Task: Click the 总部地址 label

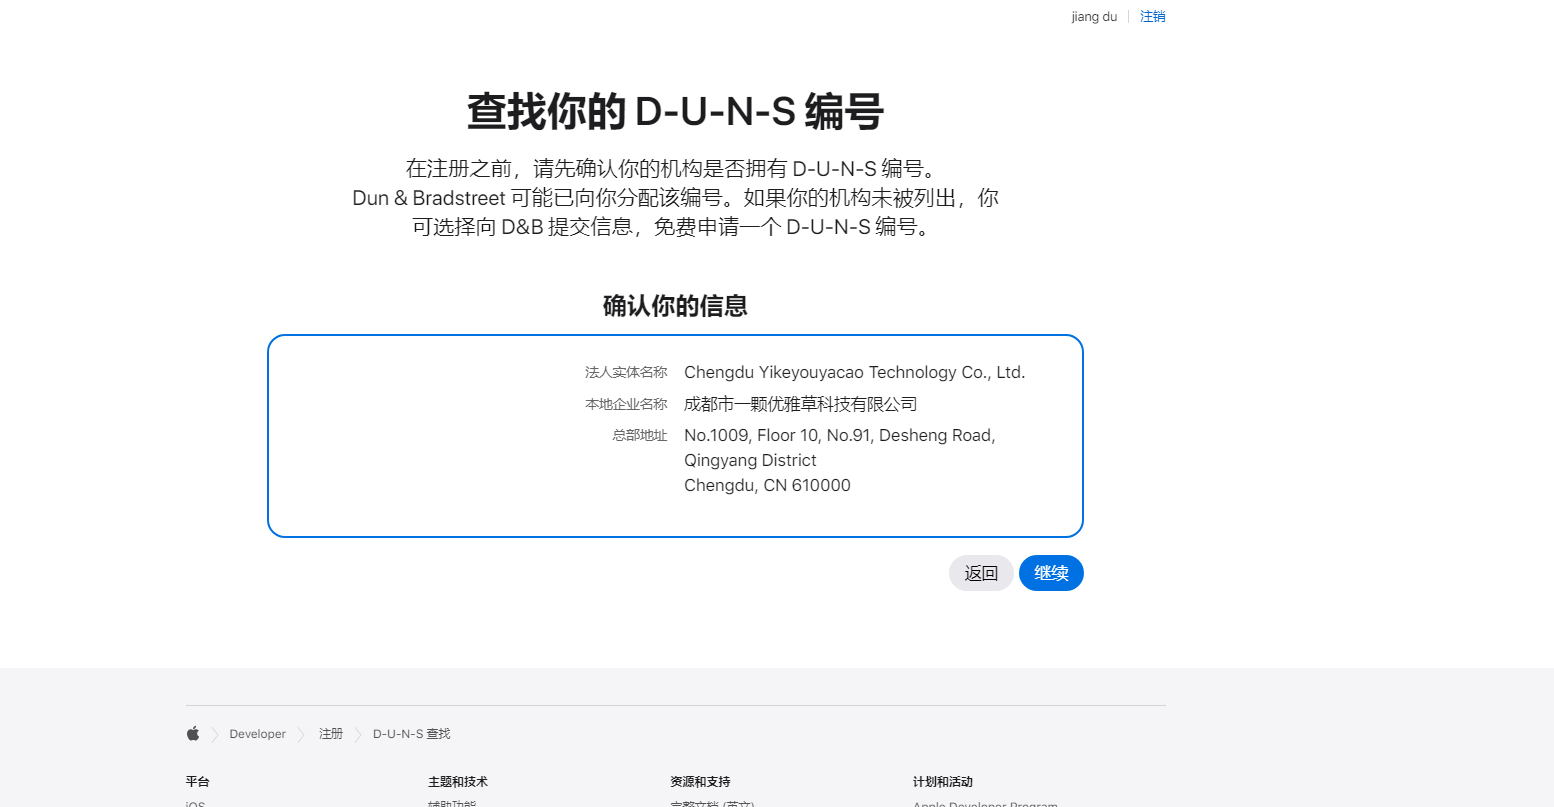Action: 640,435
